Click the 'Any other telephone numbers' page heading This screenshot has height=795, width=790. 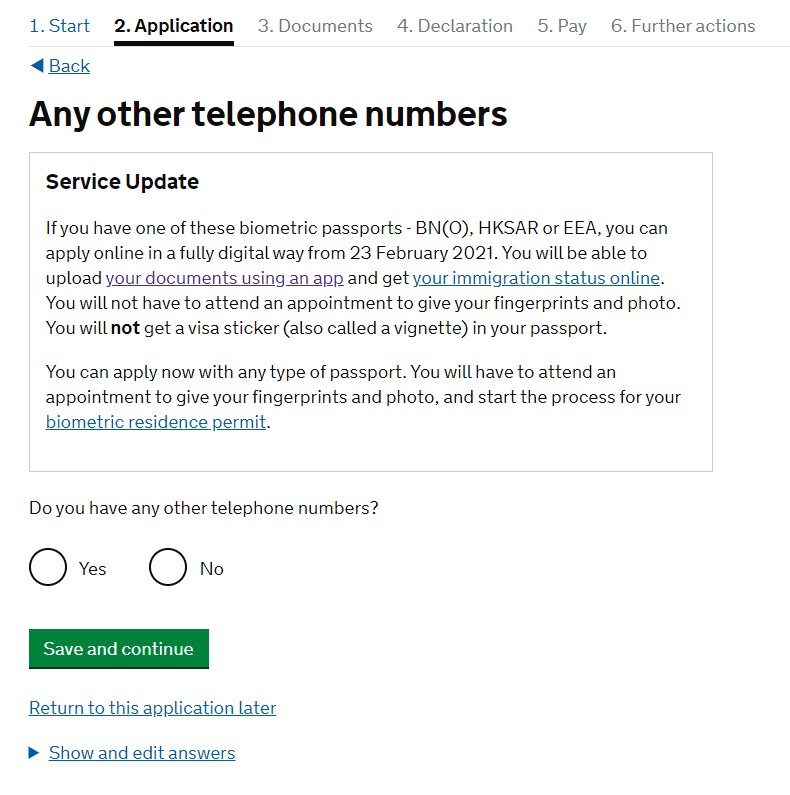point(268,115)
